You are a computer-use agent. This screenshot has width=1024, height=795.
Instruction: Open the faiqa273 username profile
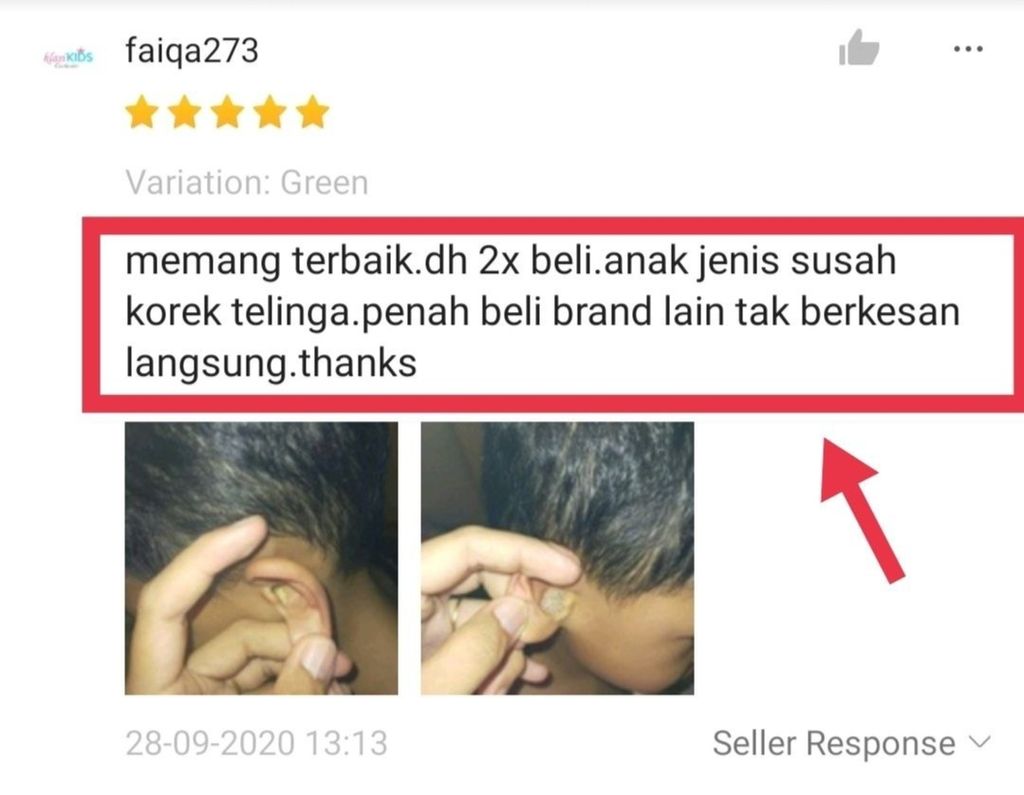tap(192, 50)
